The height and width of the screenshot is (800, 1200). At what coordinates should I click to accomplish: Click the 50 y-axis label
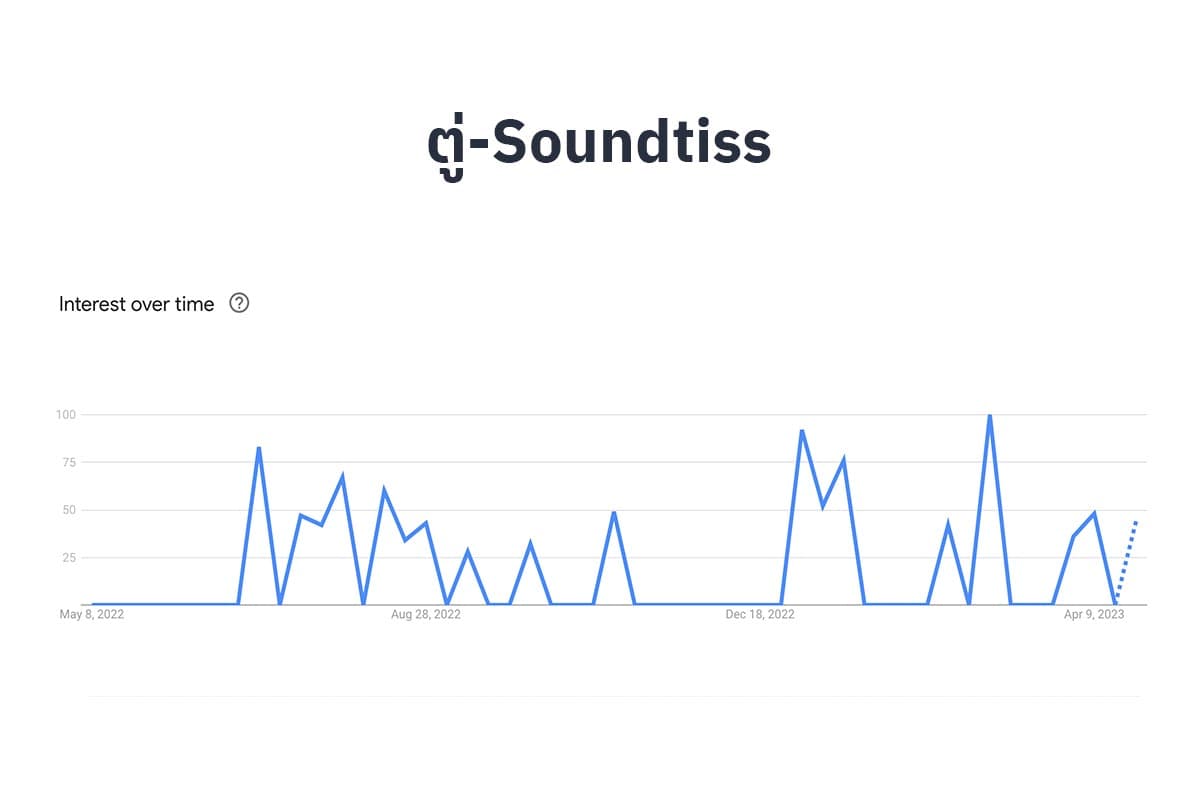click(x=70, y=510)
